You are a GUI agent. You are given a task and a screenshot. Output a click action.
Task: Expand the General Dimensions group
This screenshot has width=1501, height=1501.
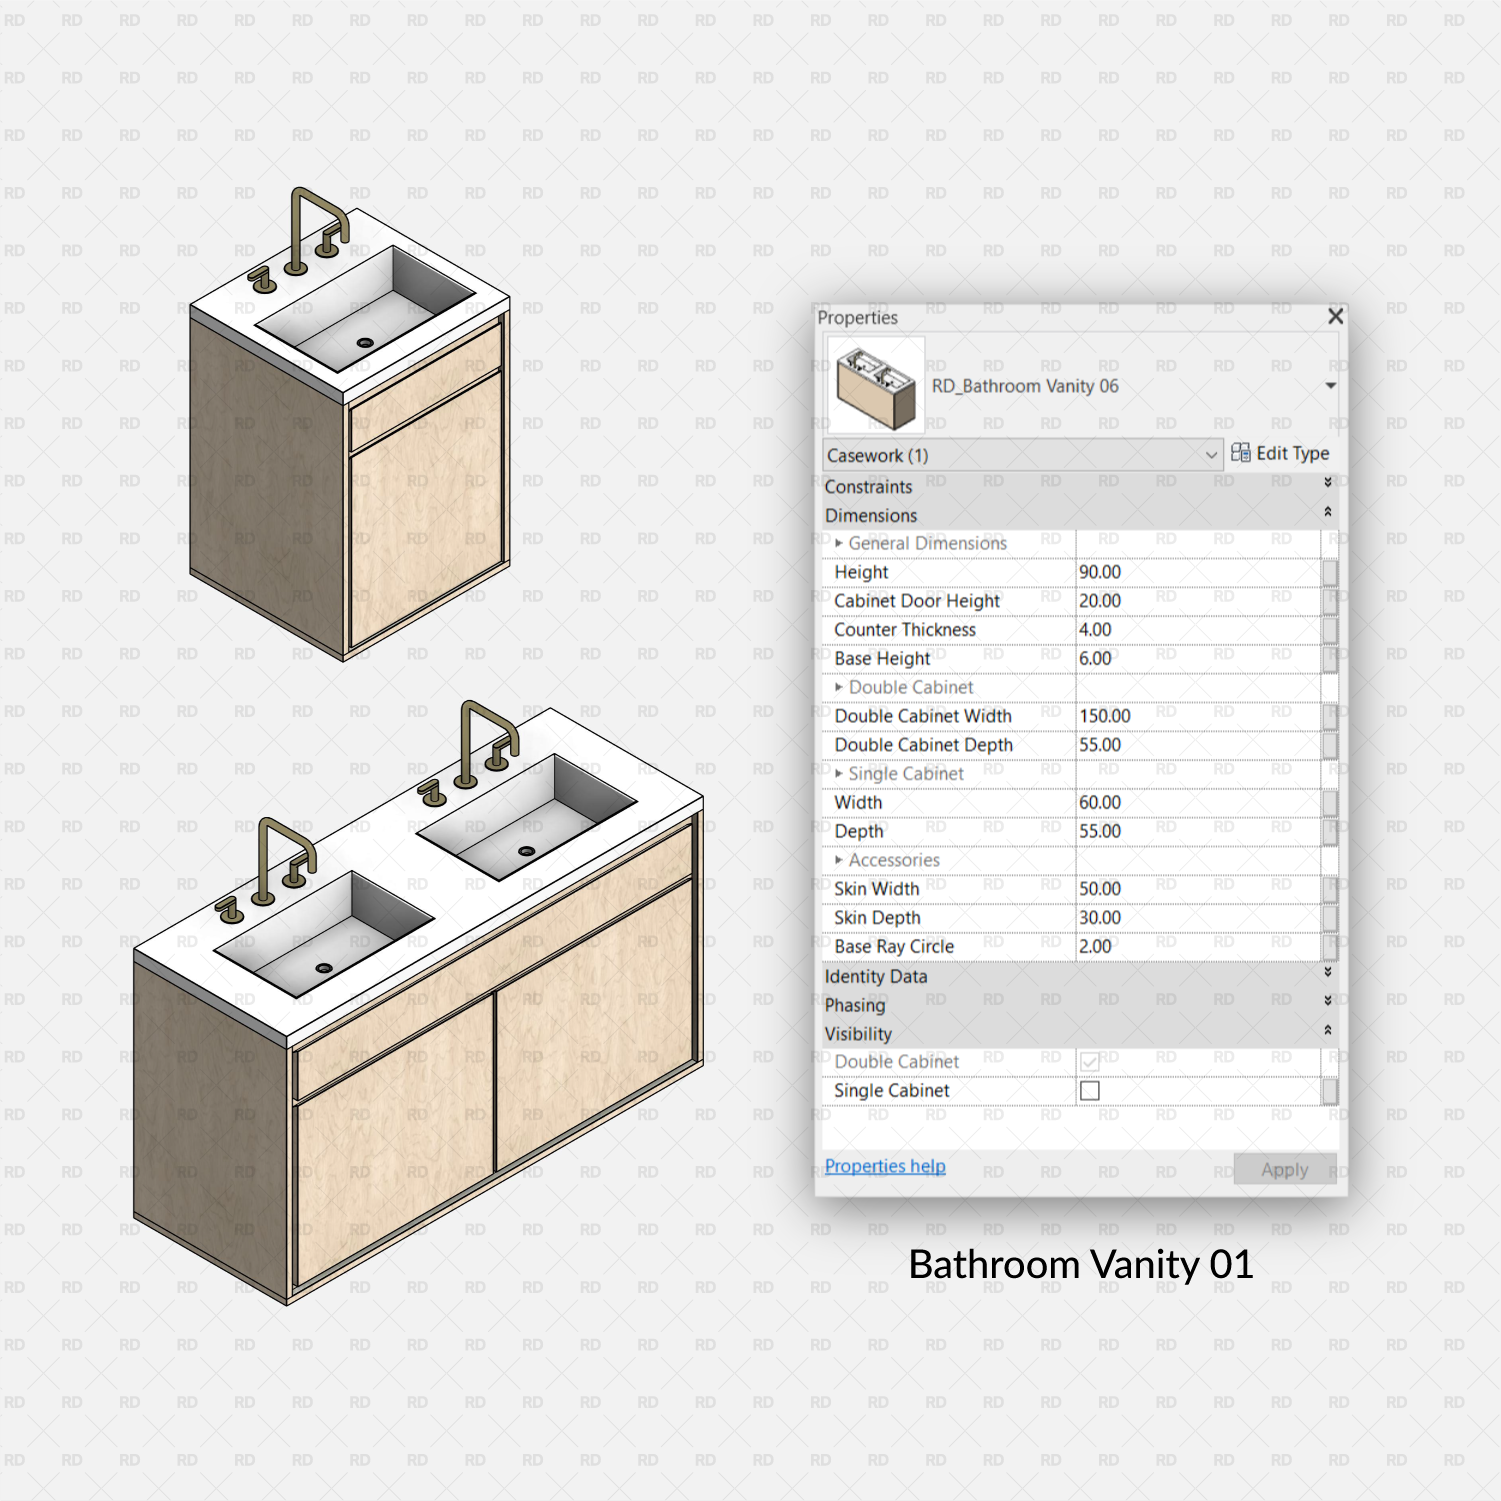tap(840, 543)
